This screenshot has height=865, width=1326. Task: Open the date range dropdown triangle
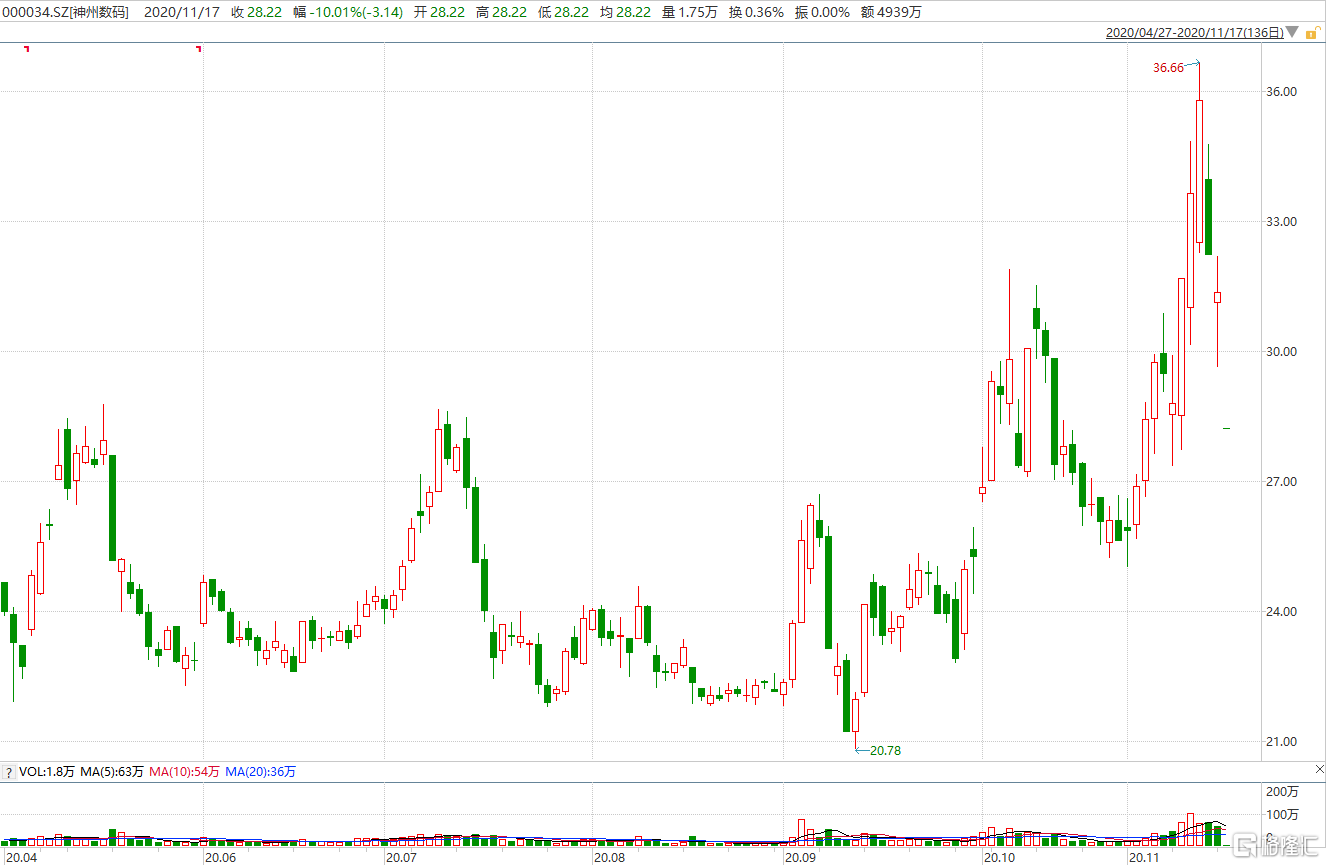coord(1293,33)
